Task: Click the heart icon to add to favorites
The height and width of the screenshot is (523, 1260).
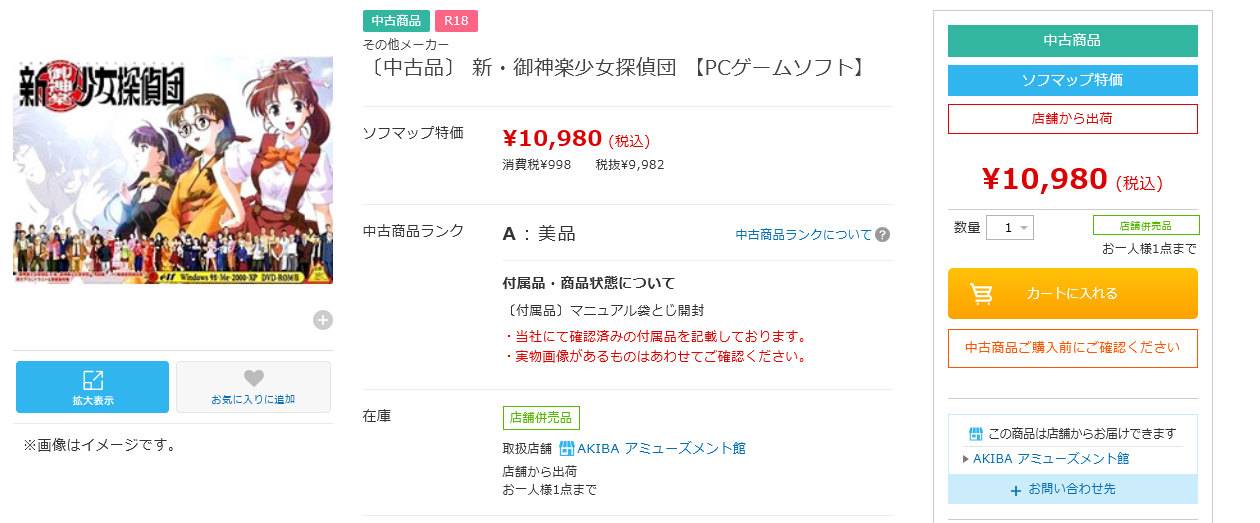Action: point(254,378)
